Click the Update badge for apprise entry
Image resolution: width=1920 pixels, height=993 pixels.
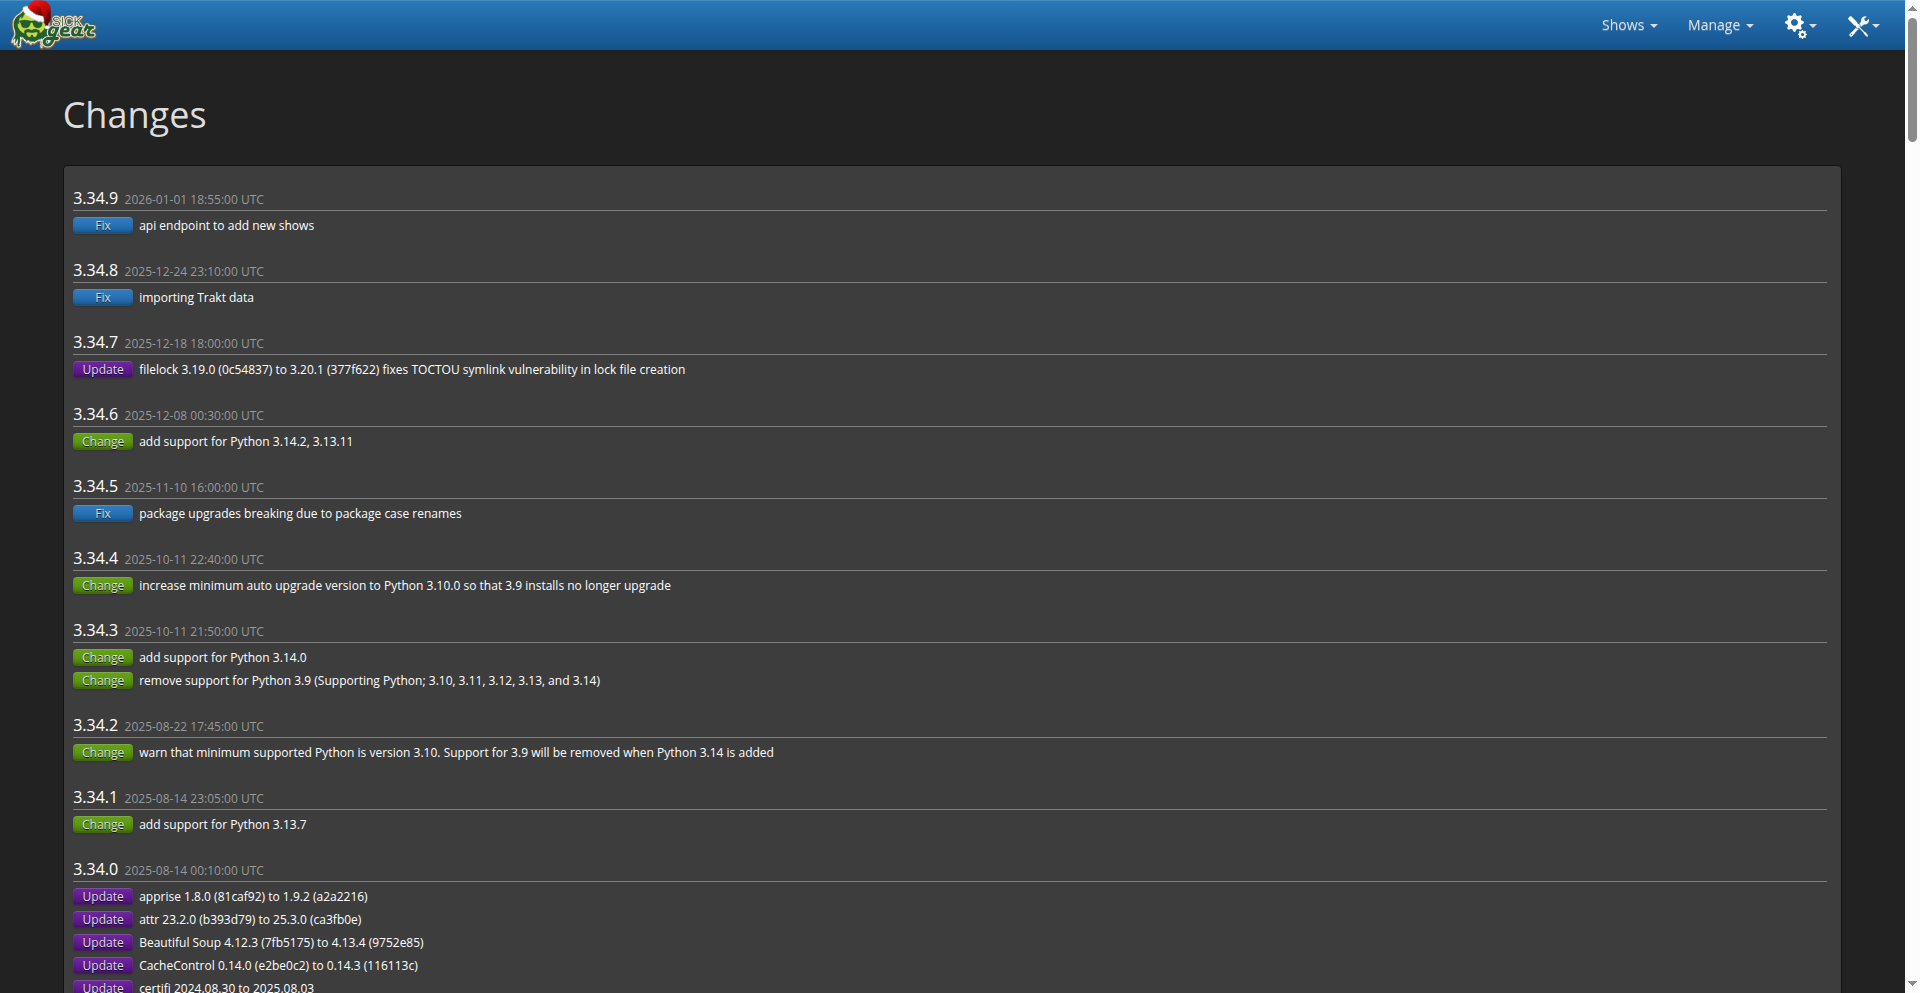(x=103, y=897)
